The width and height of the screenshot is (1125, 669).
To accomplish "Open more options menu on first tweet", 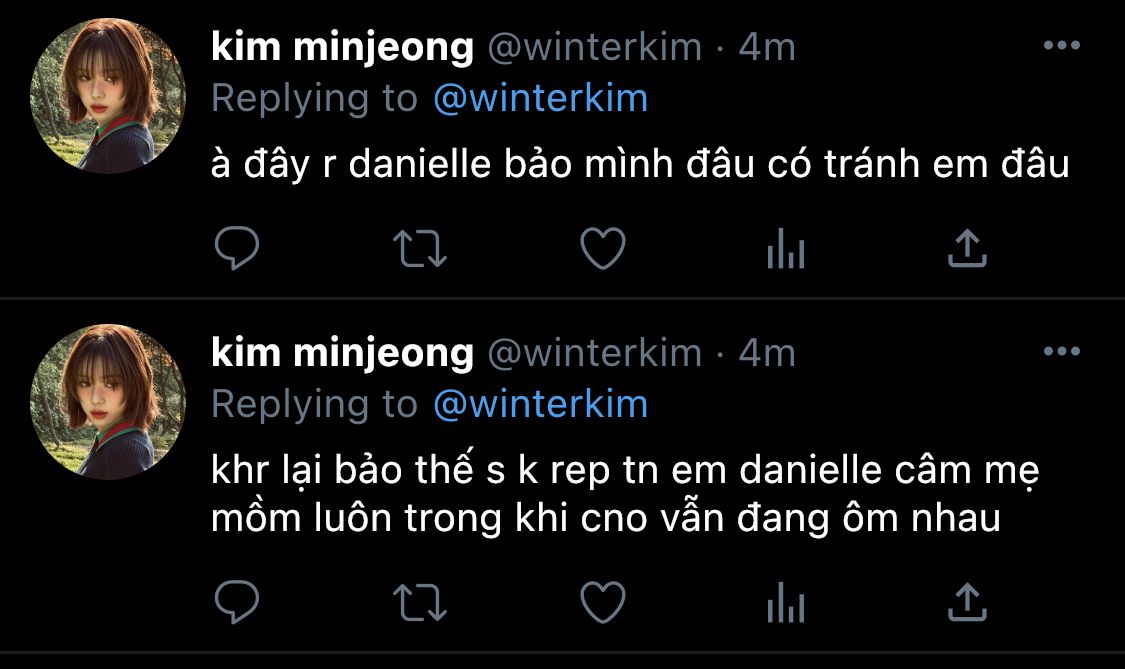I will 1062,45.
